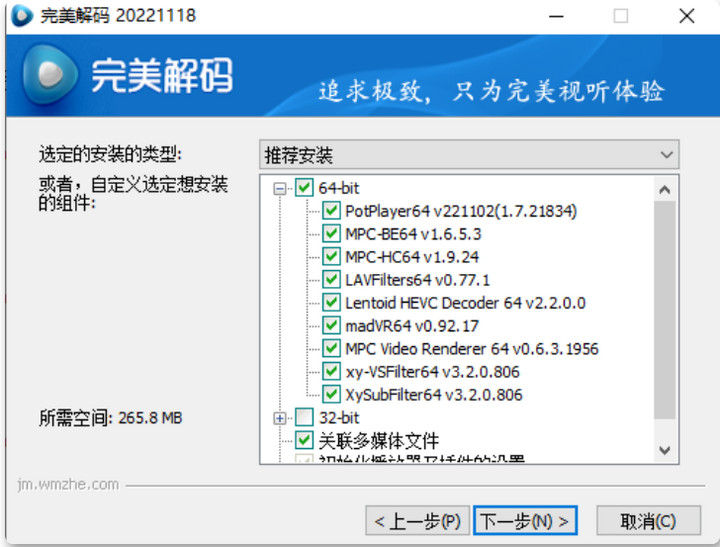Select the MPC-HC64 v1.9.24 row text
Viewport: 720px width, 547px height.
(x=412, y=257)
